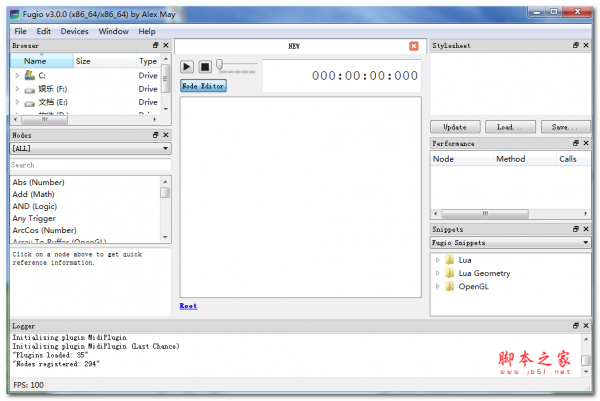This screenshot has width=600, height=401.
Task: Close the NEW patch tab
Action: 414,46
